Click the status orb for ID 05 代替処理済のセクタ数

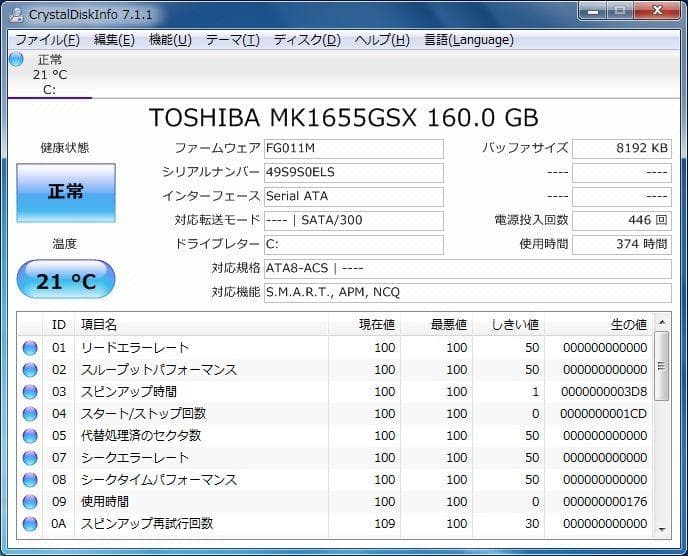pyautogui.click(x=30, y=436)
